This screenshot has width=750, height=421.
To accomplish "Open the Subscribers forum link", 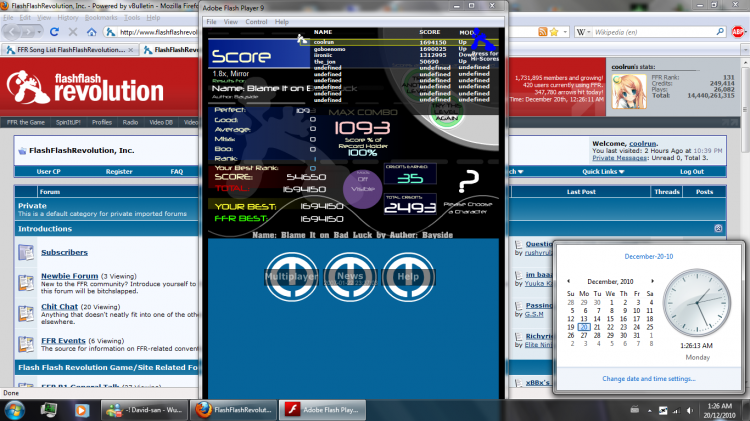I will point(64,252).
